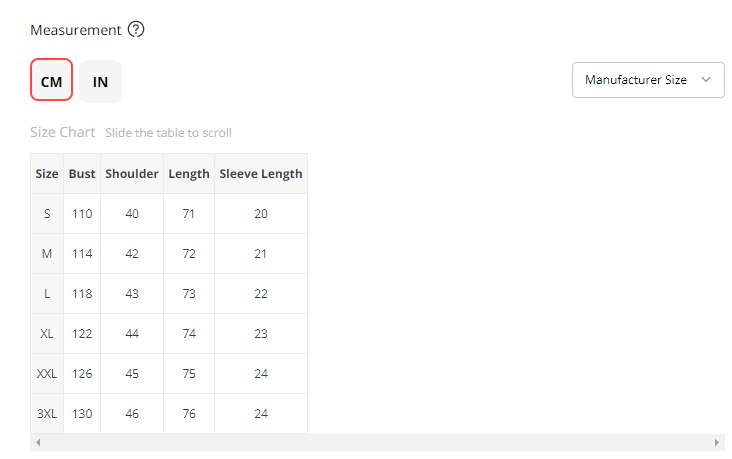This screenshot has width=732, height=459.
Task: Select the CM unit toggle
Action: [51, 80]
